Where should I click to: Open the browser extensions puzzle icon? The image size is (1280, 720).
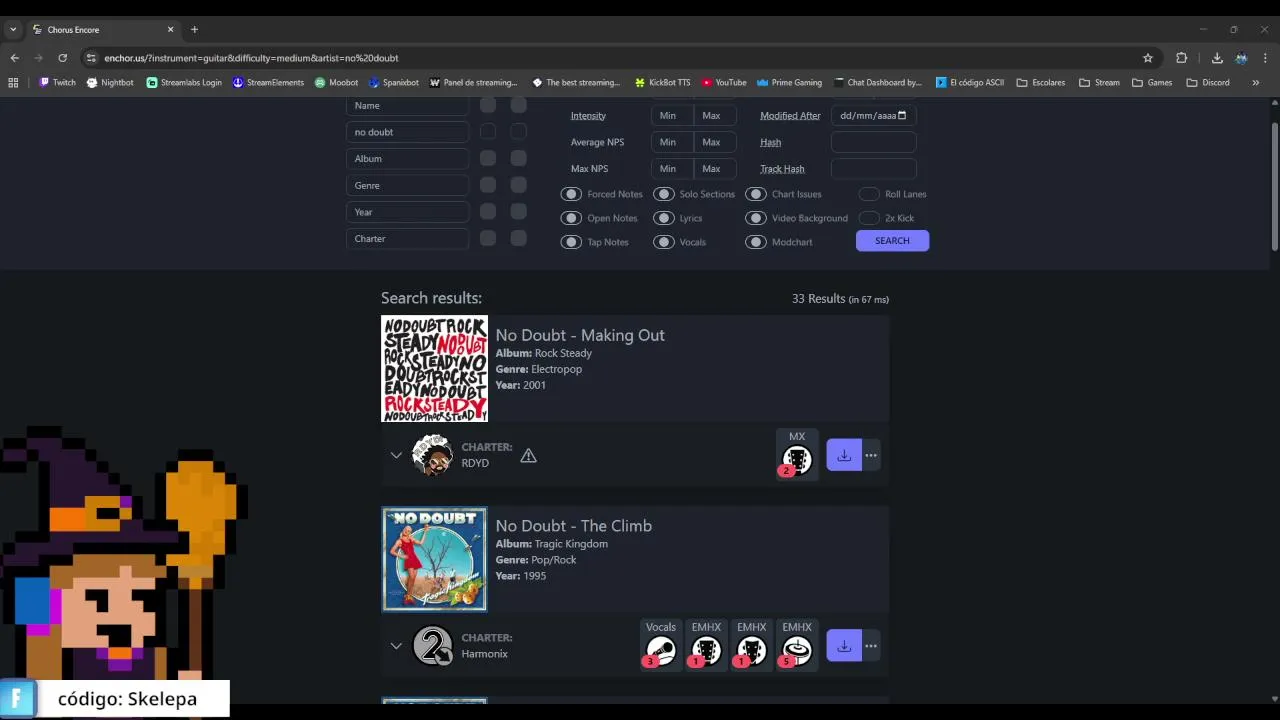click(1181, 58)
